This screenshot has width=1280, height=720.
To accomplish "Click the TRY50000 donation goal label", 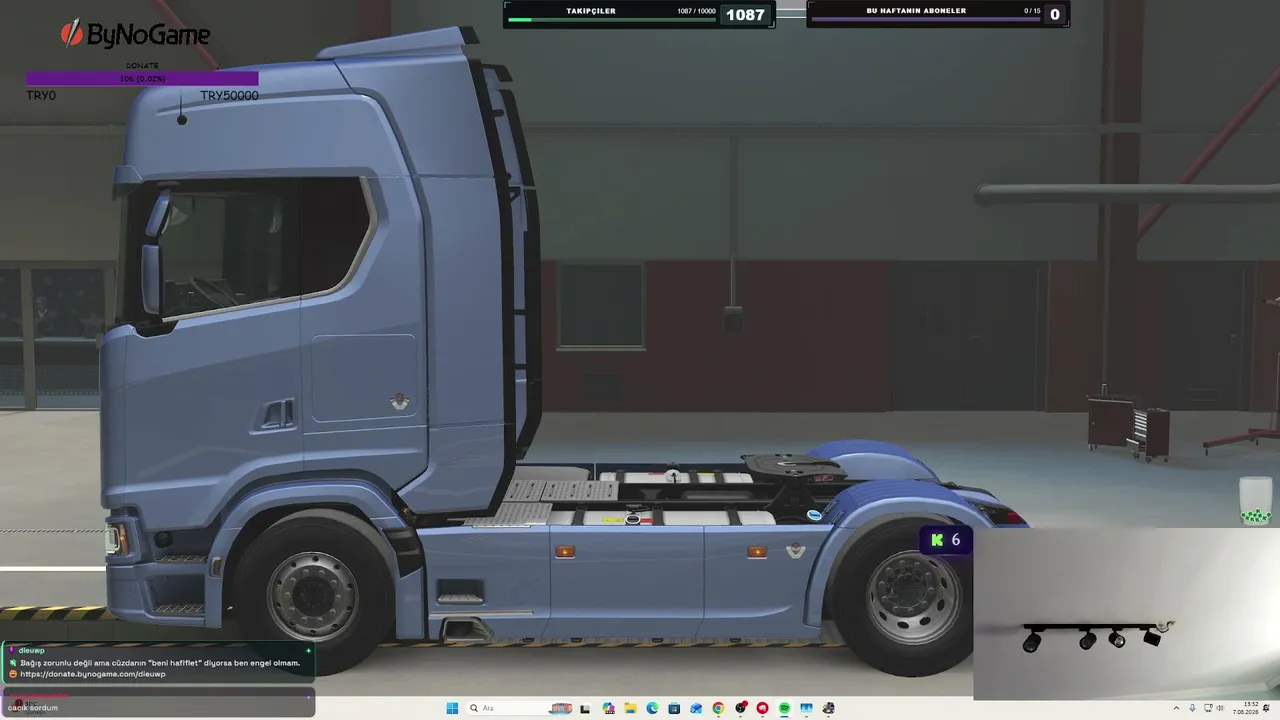I will pos(229,96).
